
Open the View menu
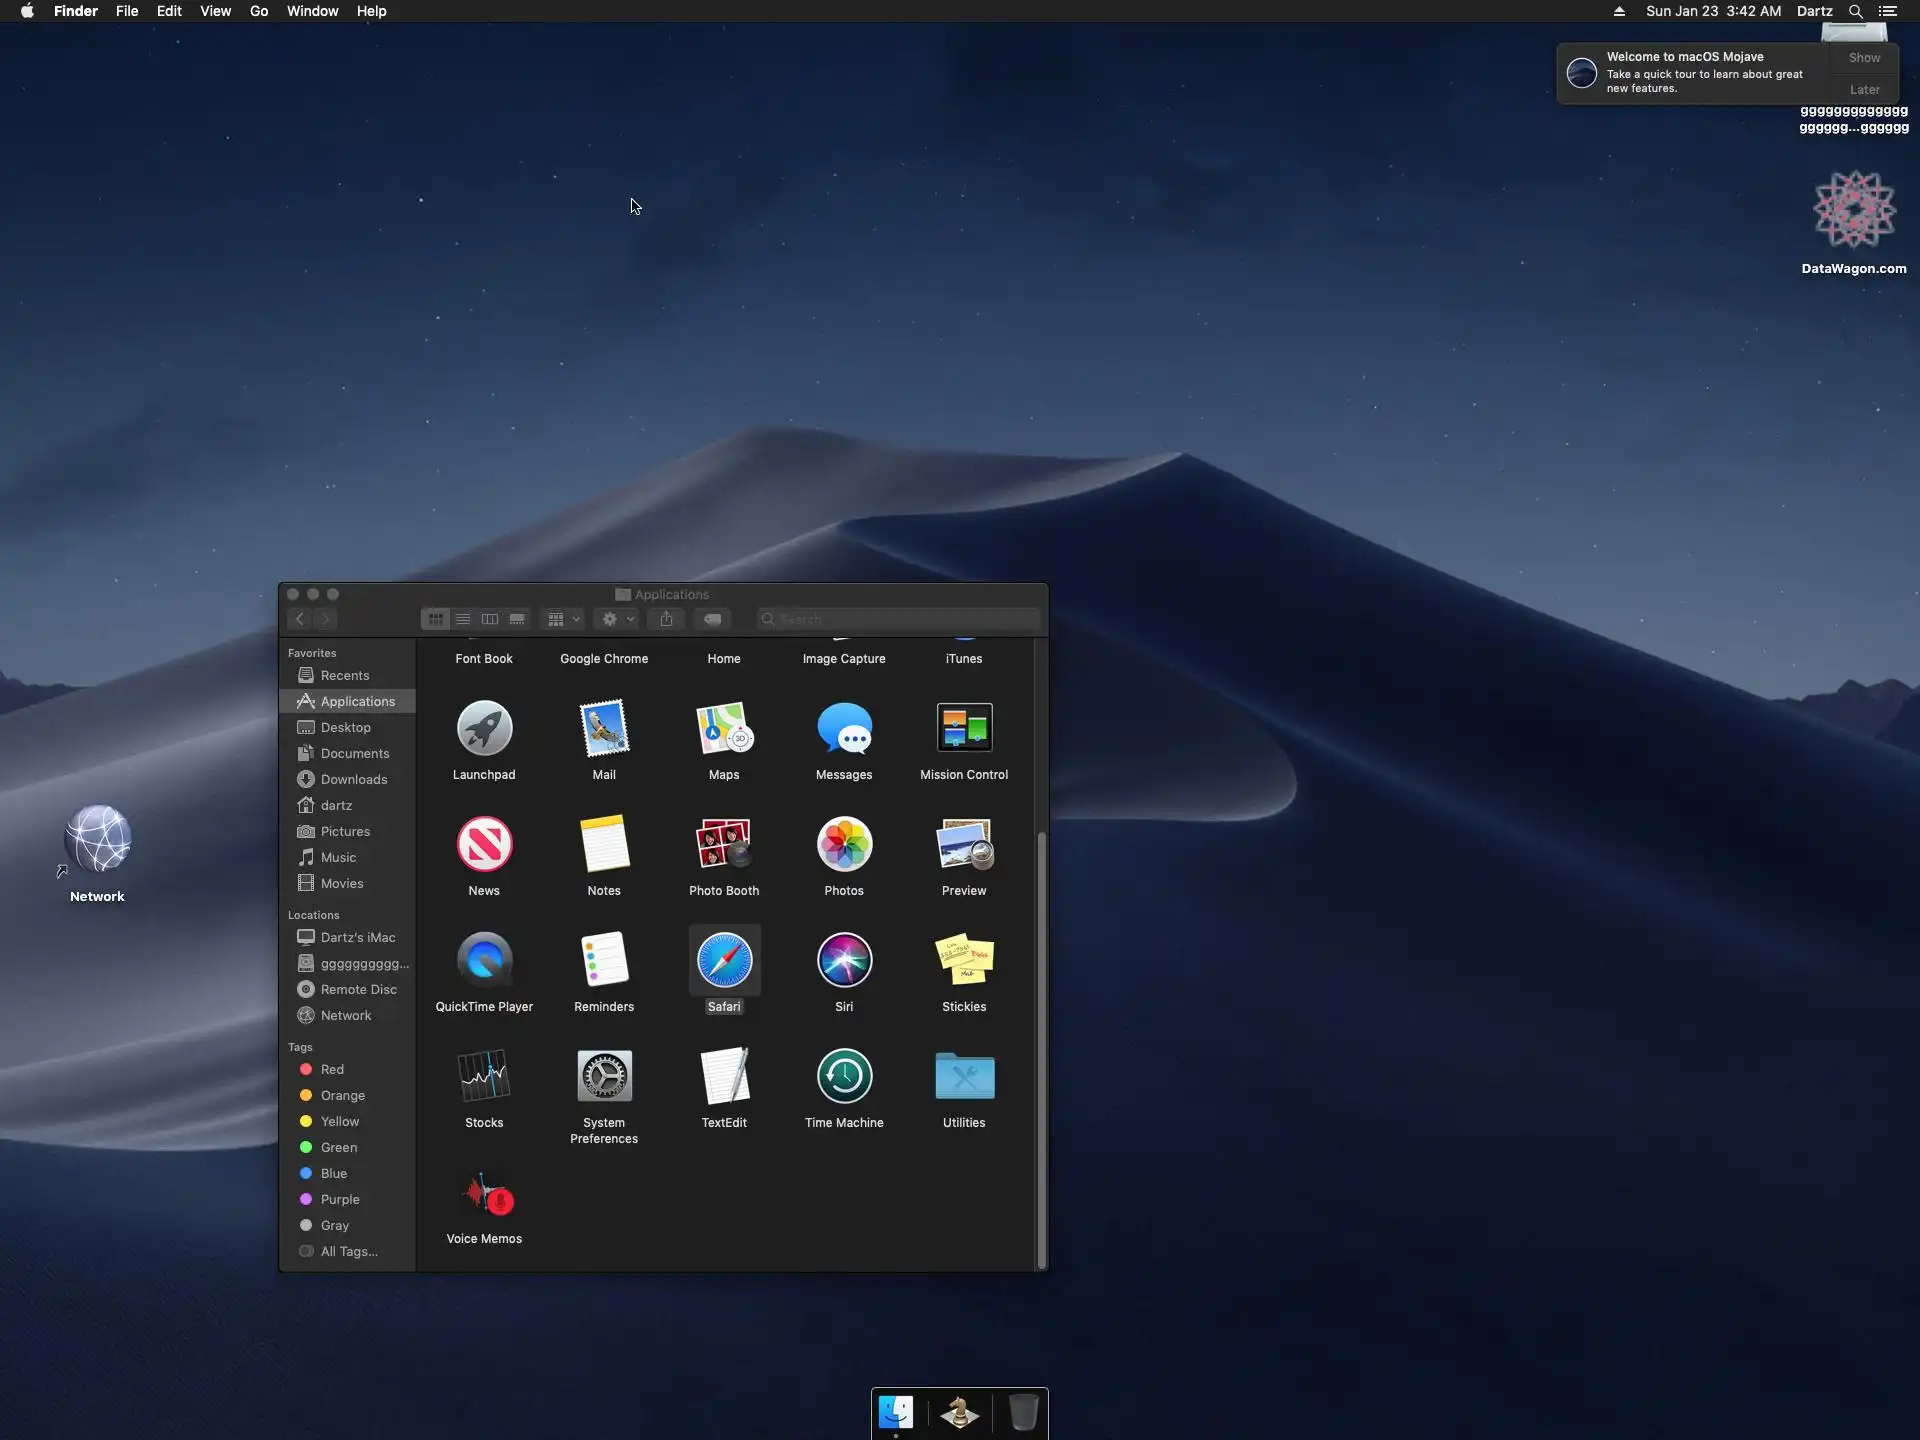(x=215, y=11)
